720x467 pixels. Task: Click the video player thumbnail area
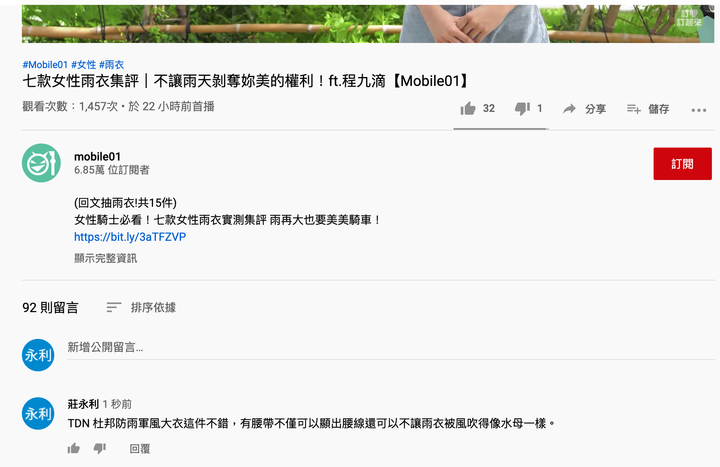point(368,23)
